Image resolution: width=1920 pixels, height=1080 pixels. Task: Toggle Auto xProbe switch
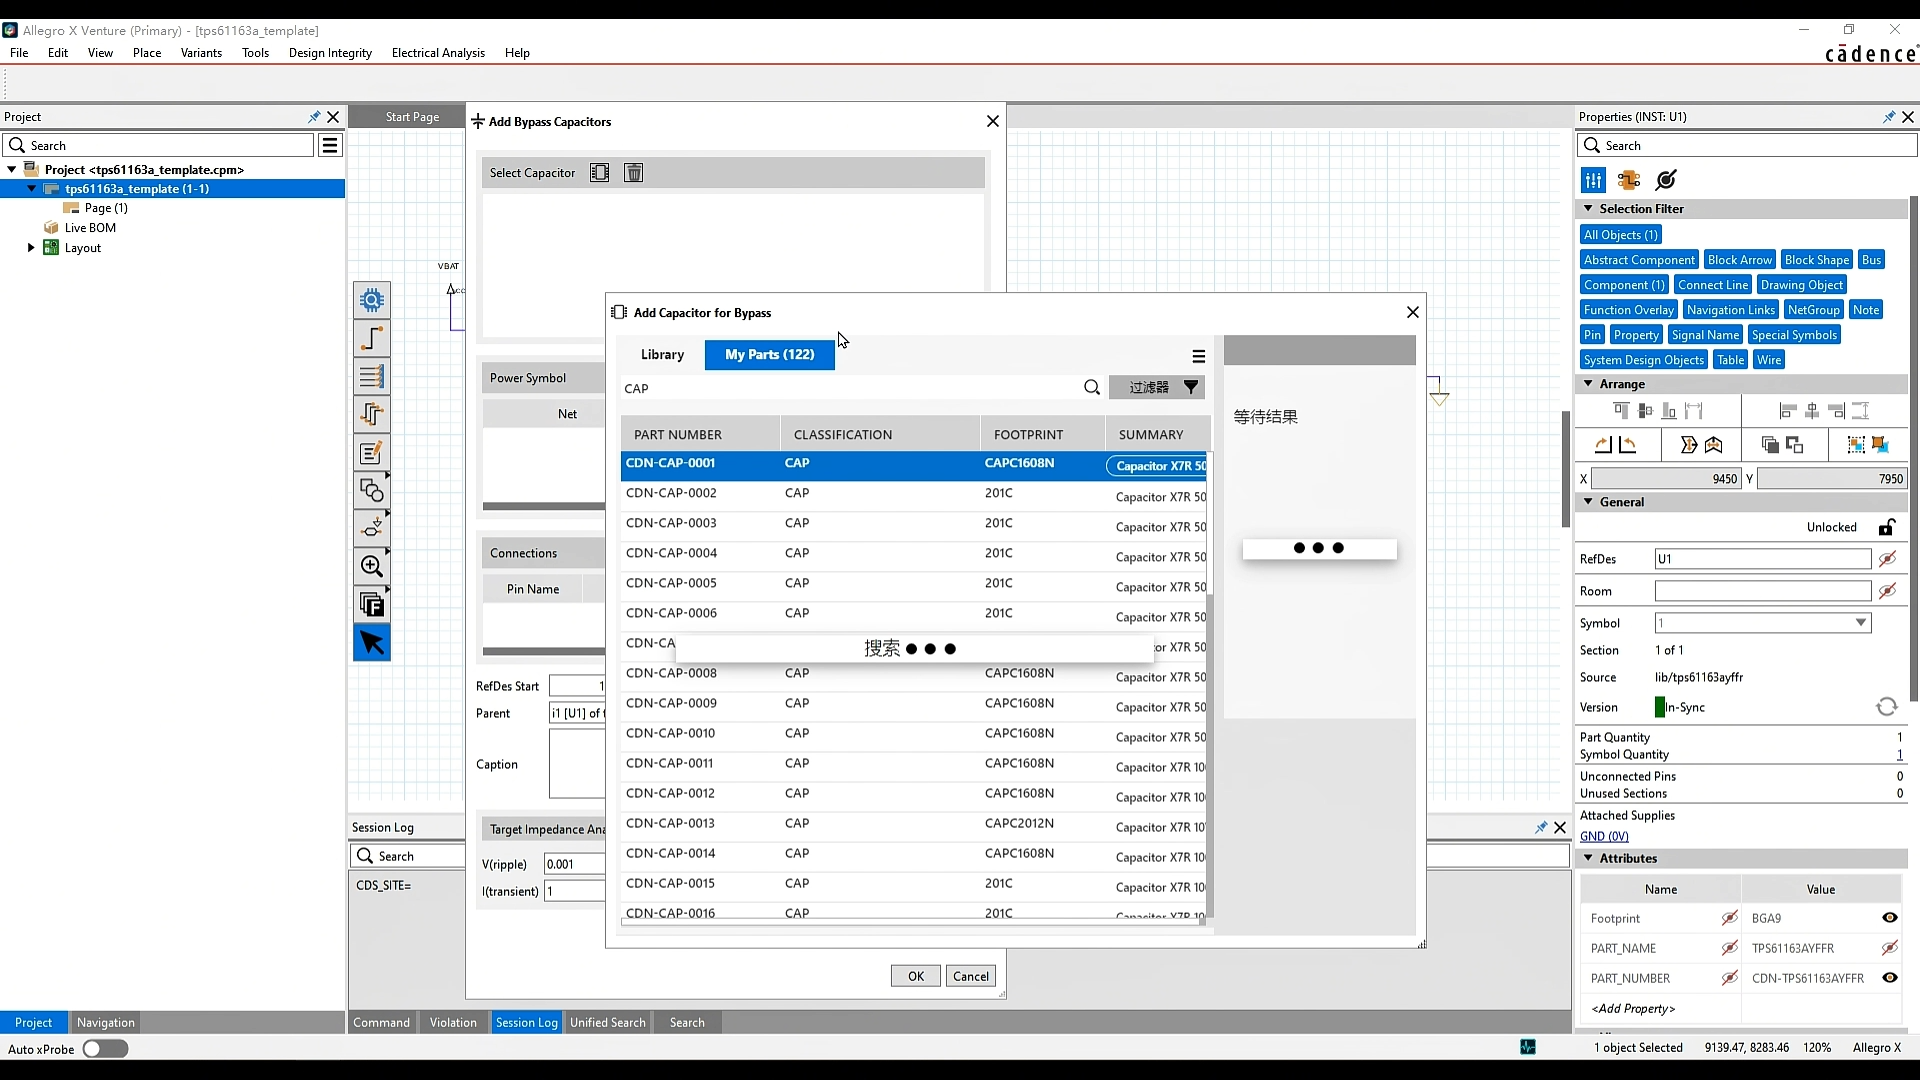106,1049
